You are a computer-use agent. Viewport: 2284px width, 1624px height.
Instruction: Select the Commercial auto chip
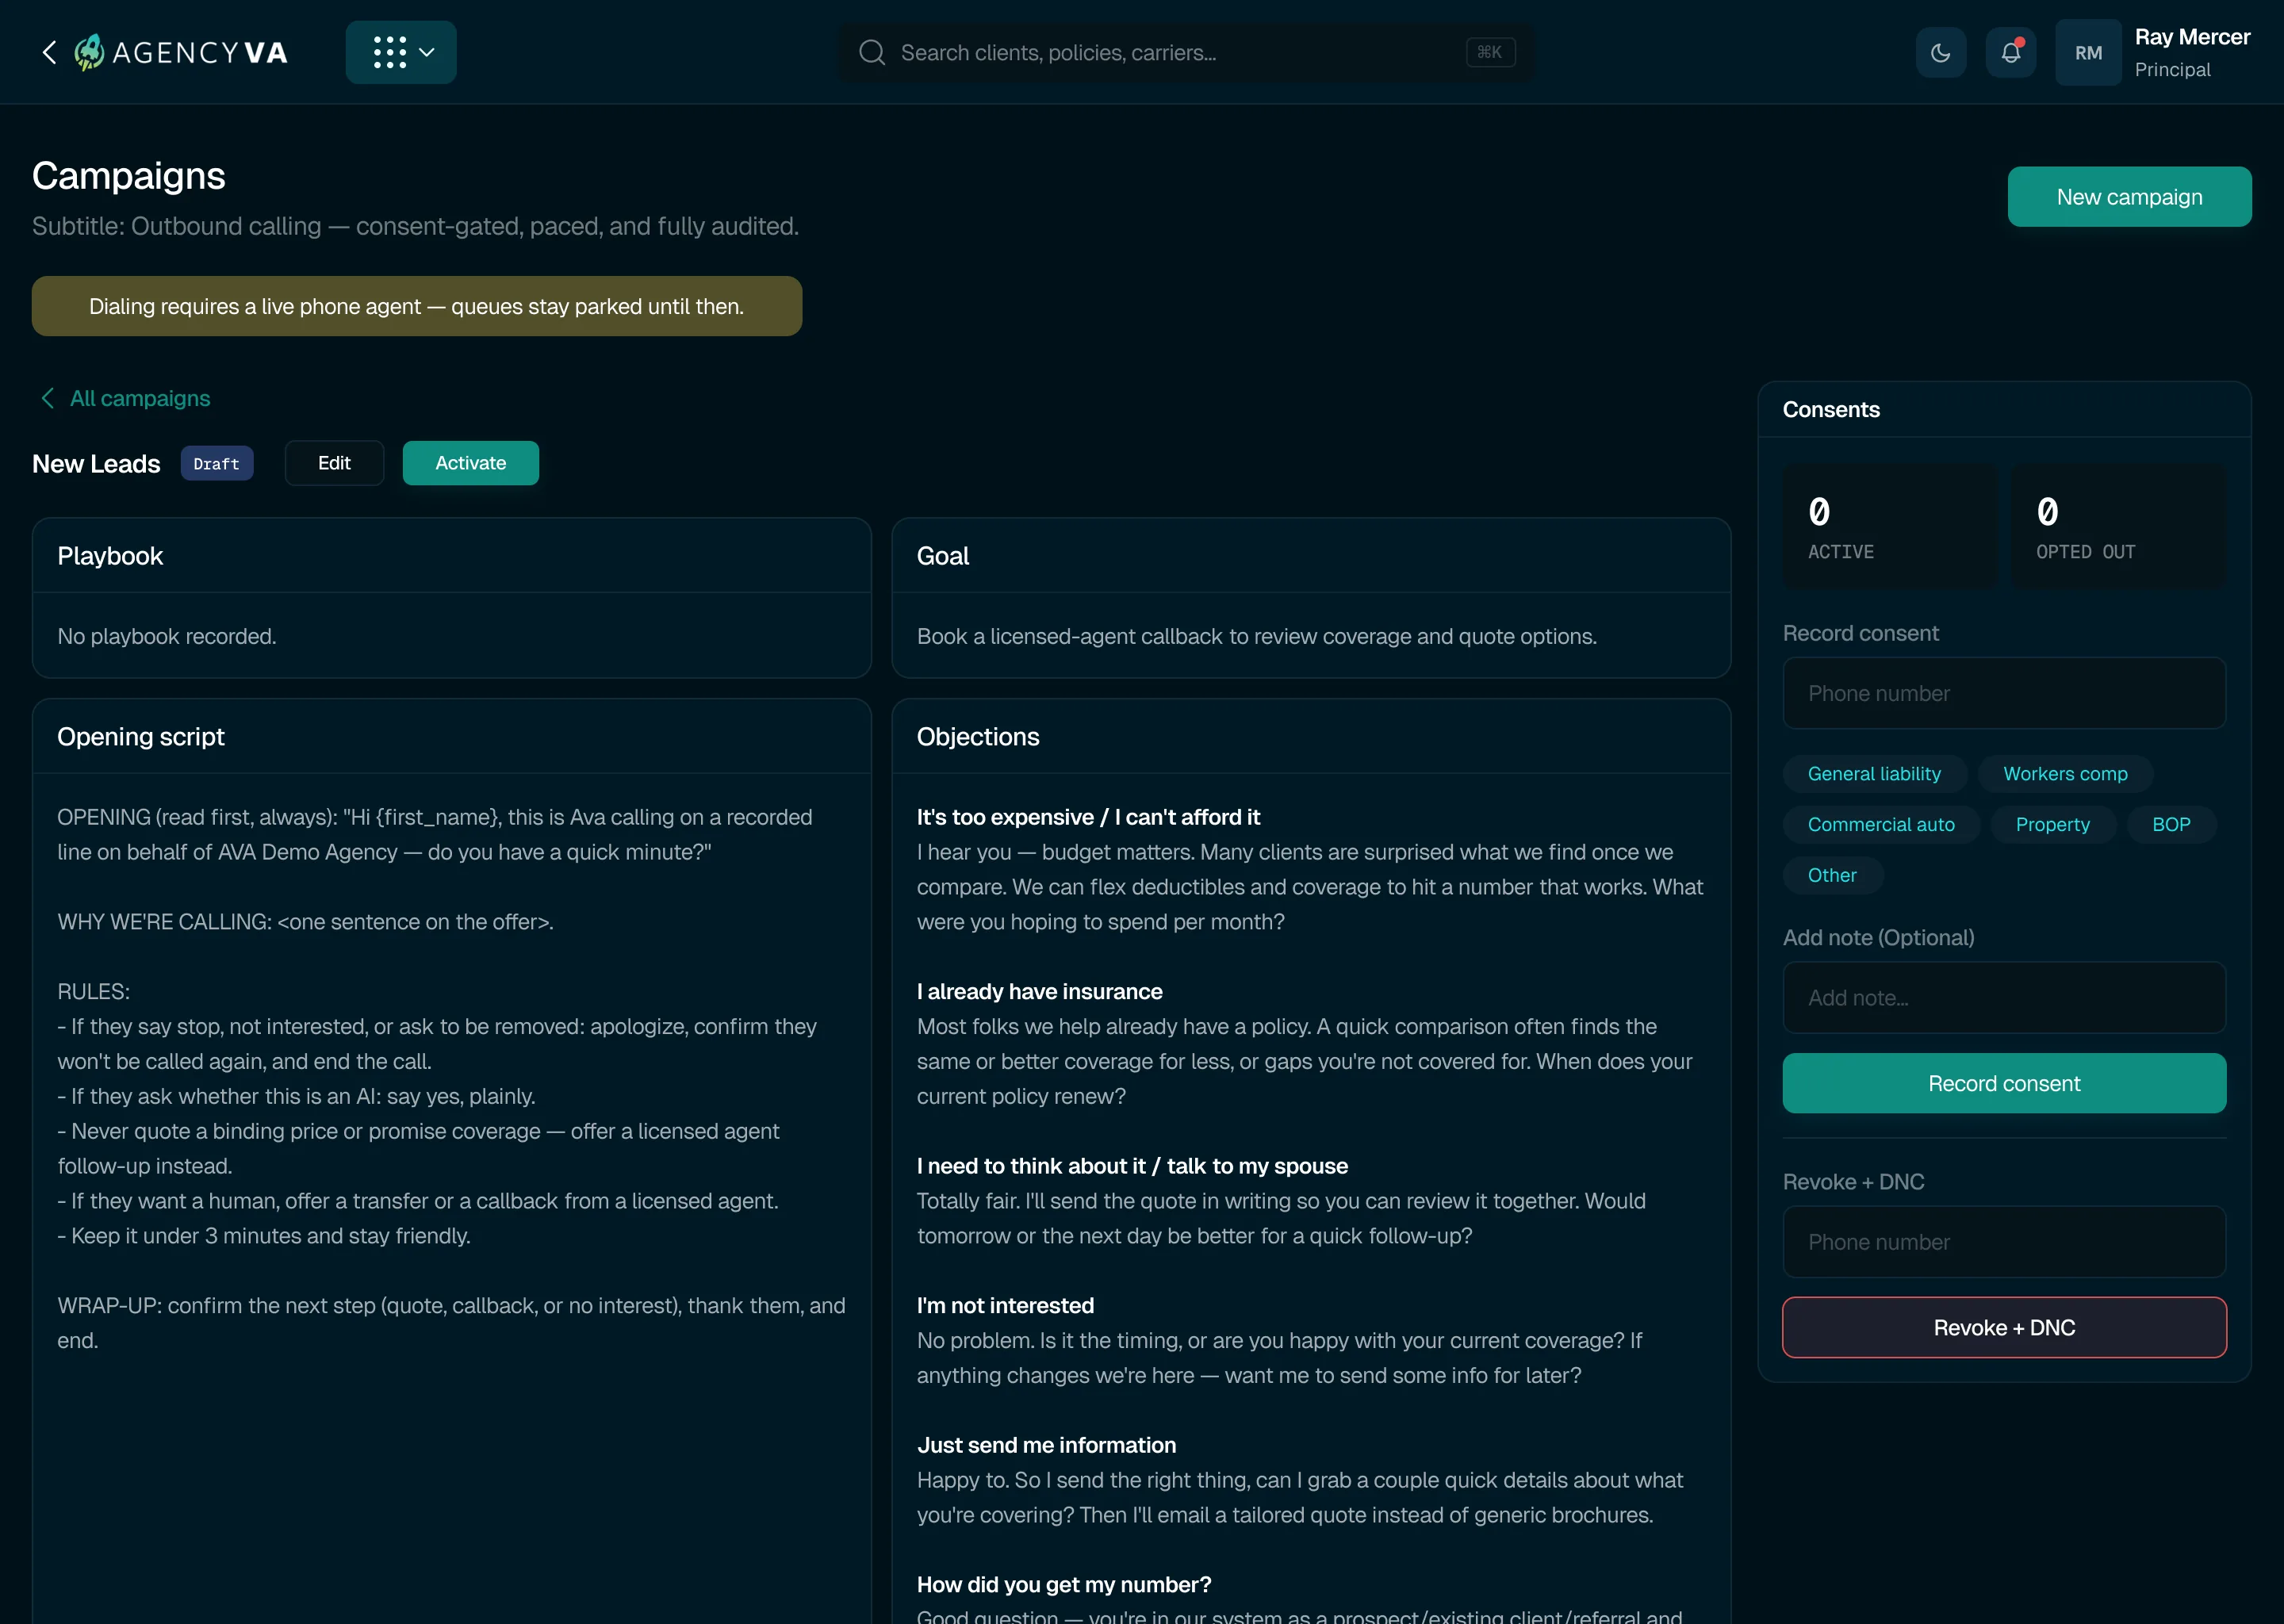coord(1881,824)
